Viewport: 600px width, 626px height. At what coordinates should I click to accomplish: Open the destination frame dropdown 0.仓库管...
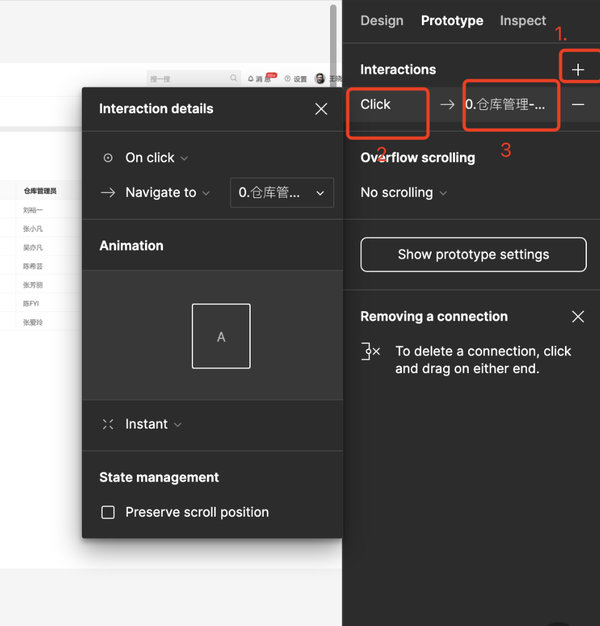tap(282, 193)
